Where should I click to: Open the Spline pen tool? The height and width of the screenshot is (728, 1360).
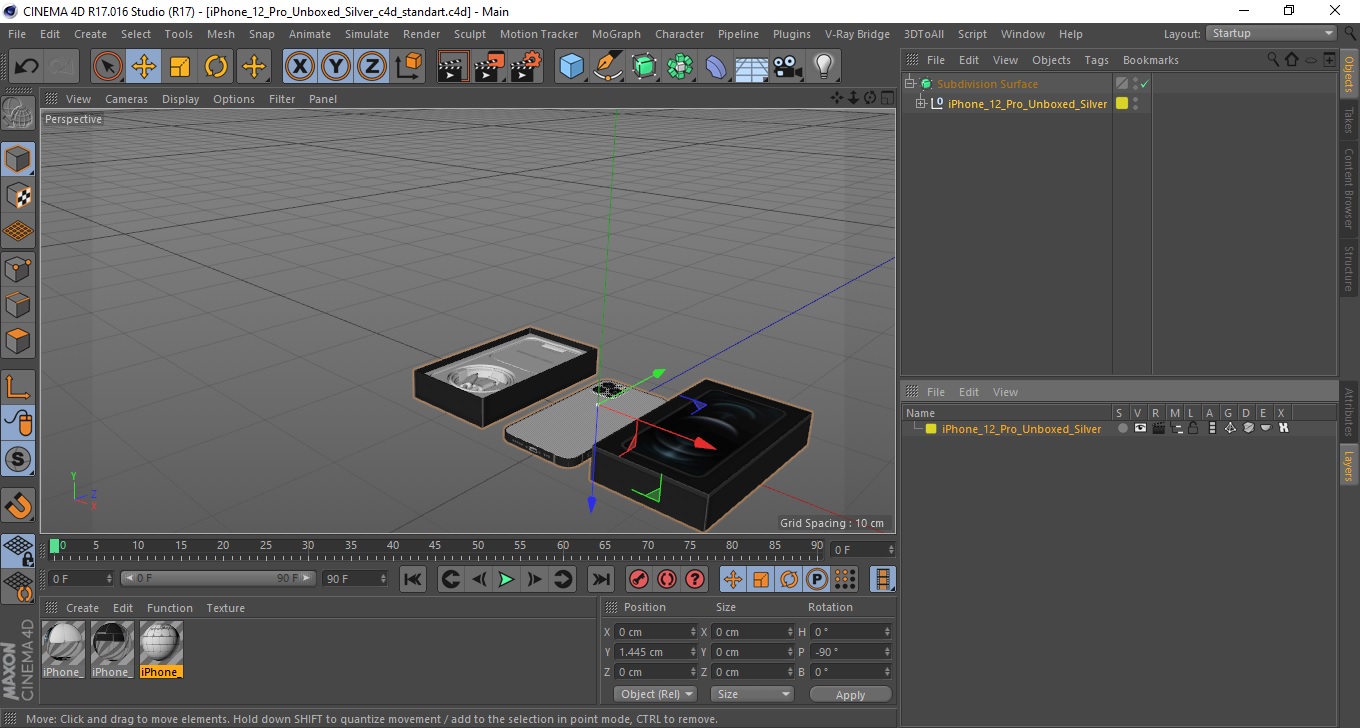coord(608,67)
